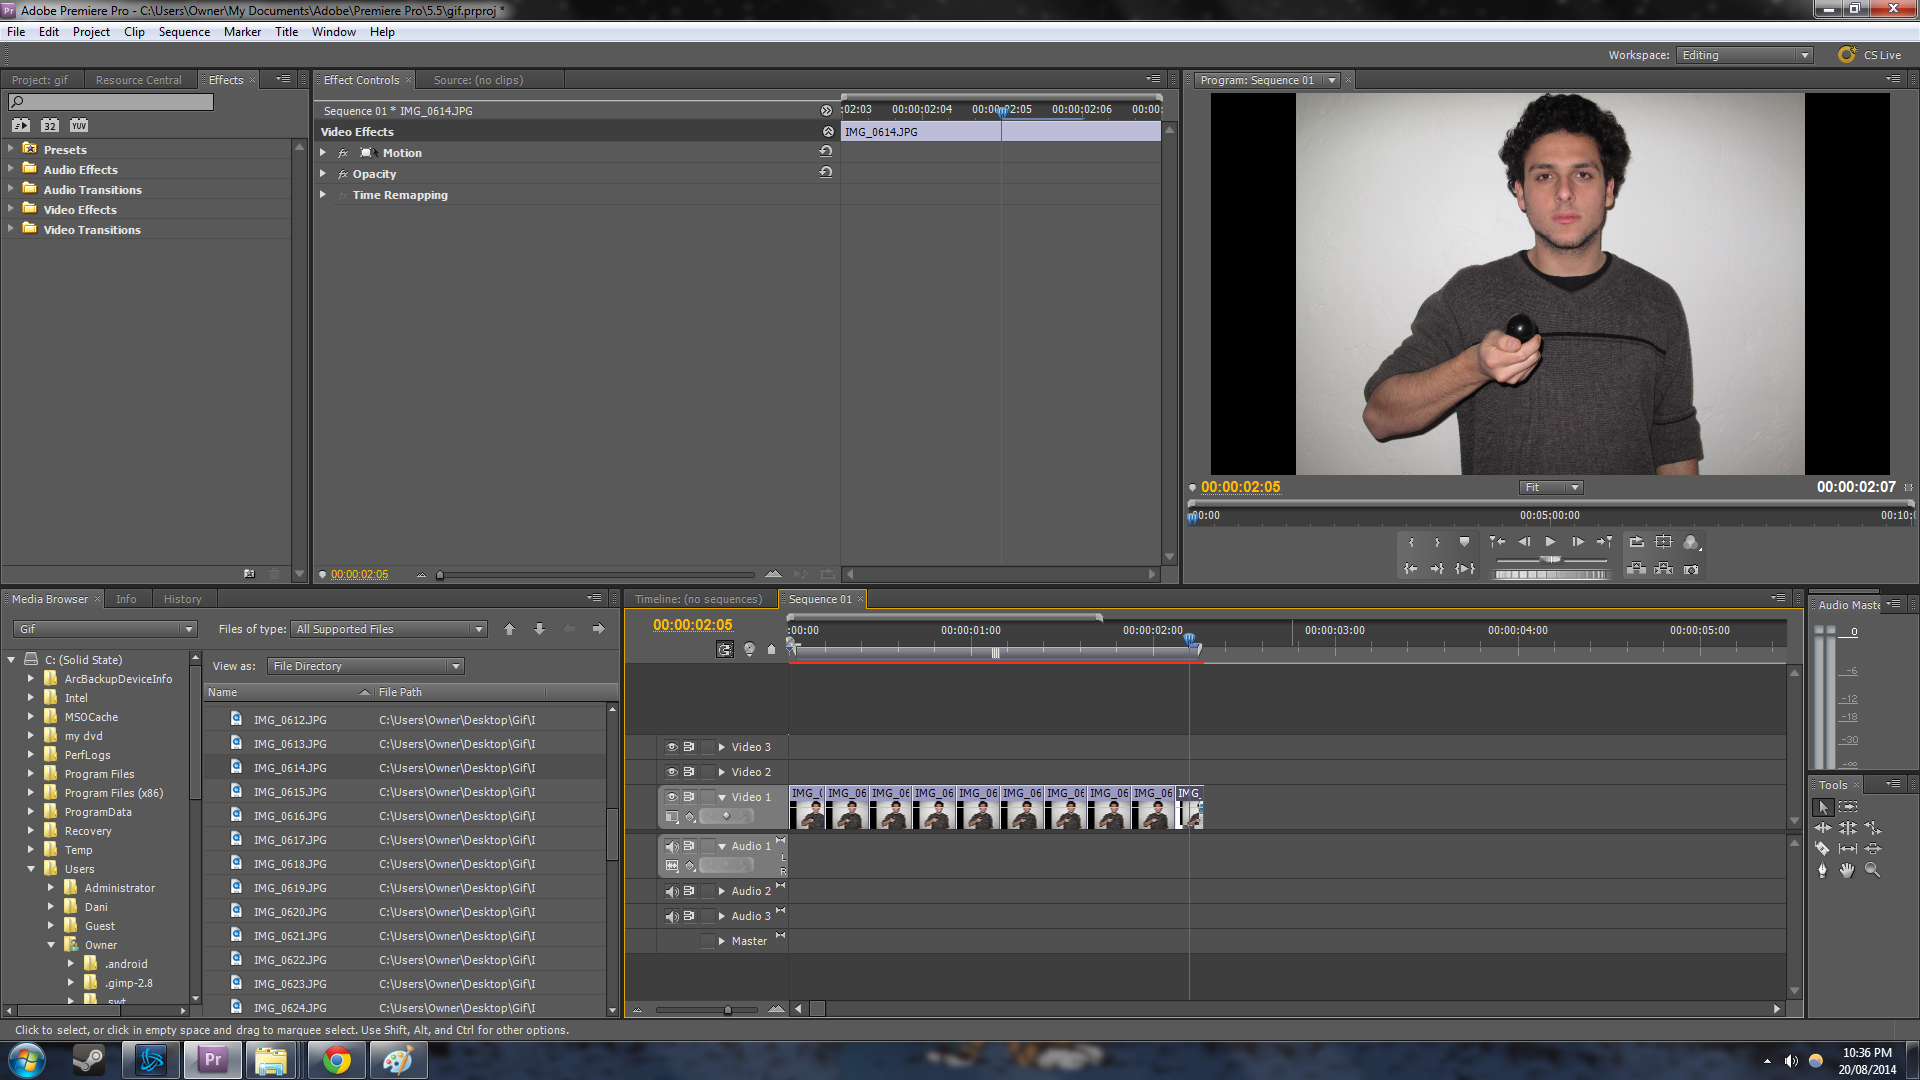1920x1080 pixels.
Task: Click the Export Frame camera icon
Action: pyautogui.click(x=1691, y=569)
